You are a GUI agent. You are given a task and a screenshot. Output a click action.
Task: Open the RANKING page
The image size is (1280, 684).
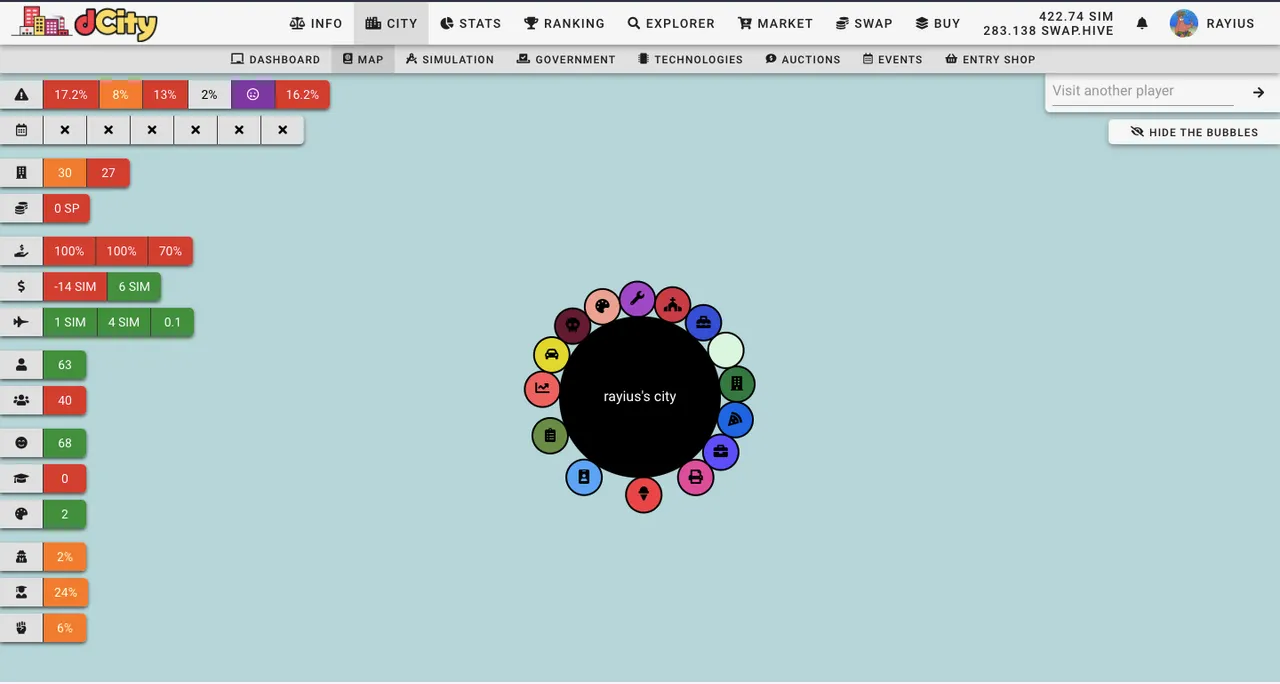pyautogui.click(x=564, y=23)
